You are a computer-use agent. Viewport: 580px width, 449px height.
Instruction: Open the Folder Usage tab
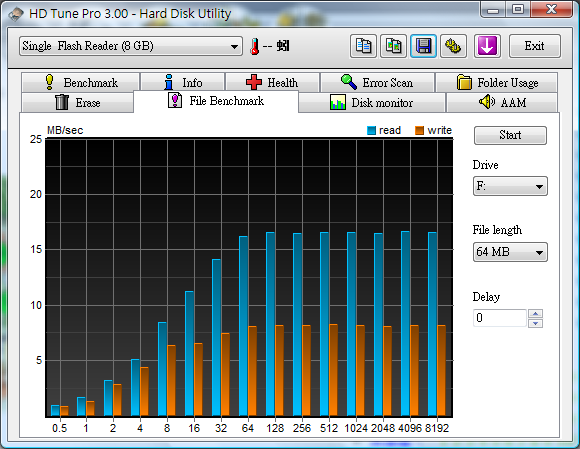pos(496,82)
